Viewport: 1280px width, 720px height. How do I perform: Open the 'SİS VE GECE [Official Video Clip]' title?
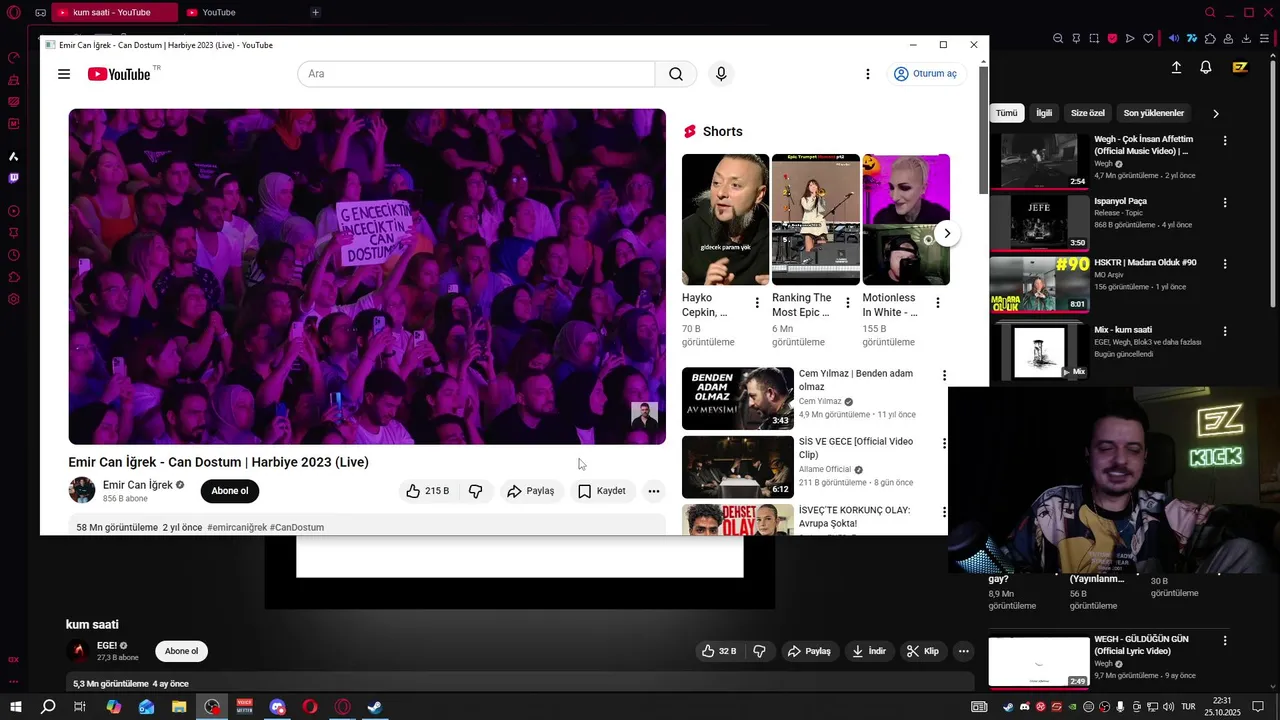(856, 448)
